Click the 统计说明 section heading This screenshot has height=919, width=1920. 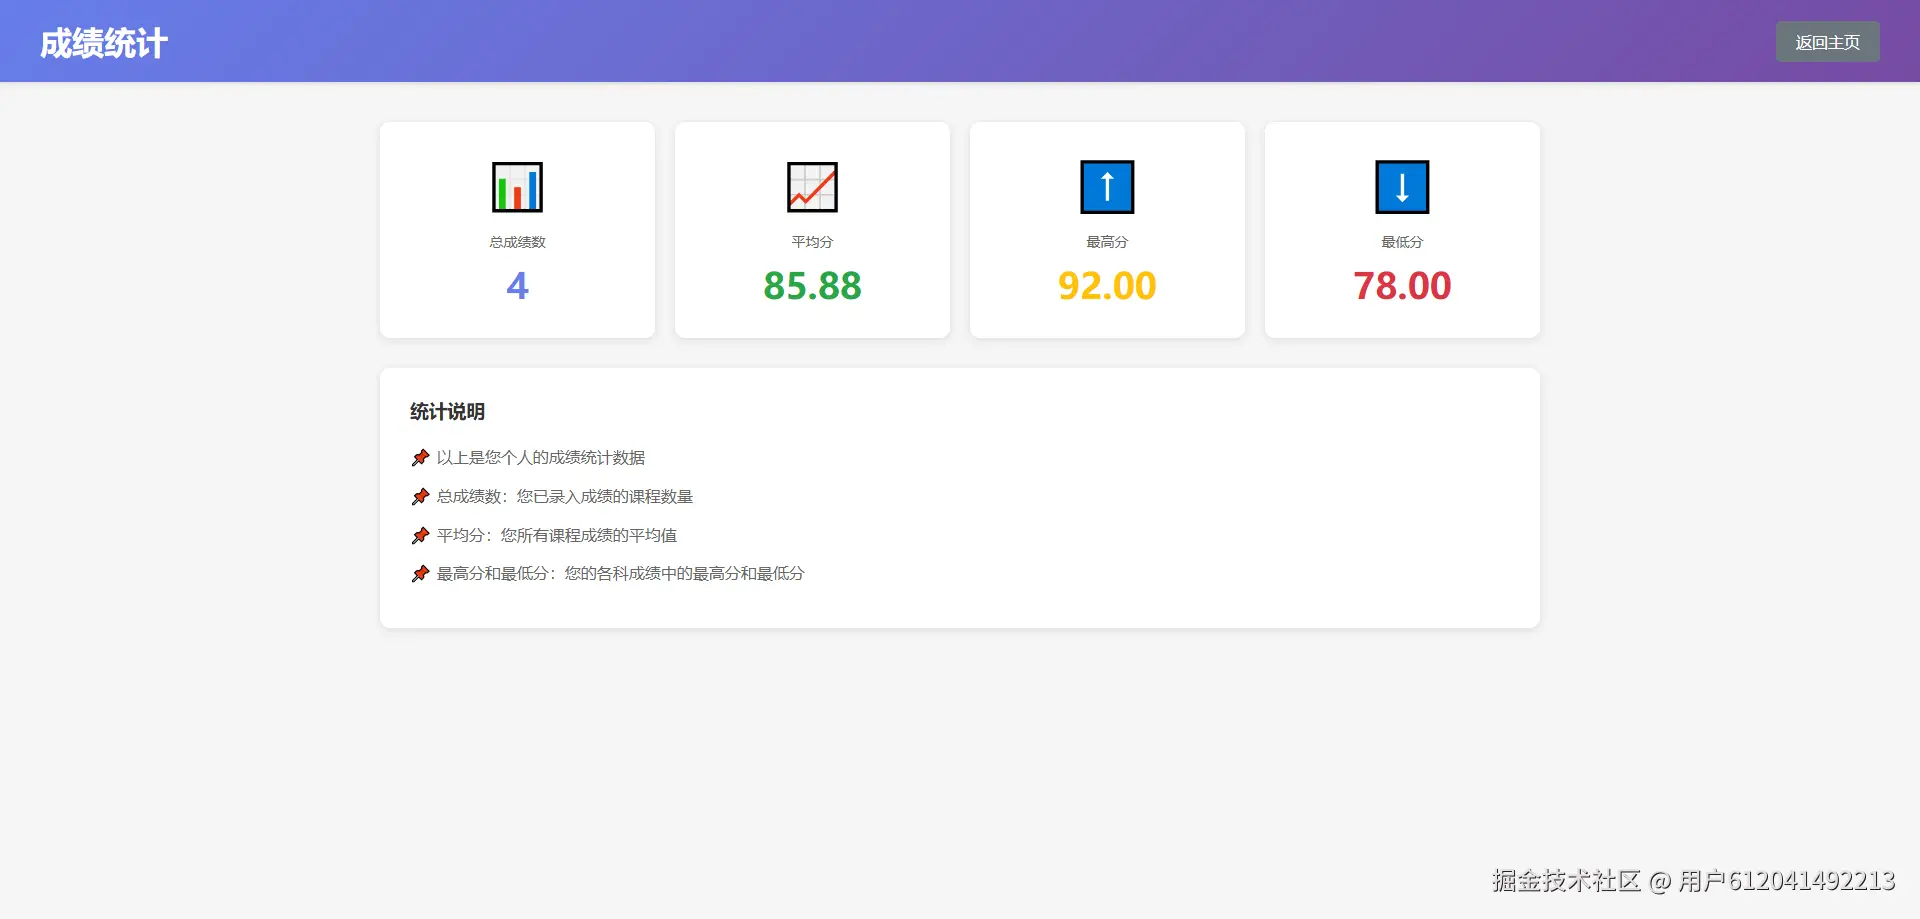tap(447, 412)
